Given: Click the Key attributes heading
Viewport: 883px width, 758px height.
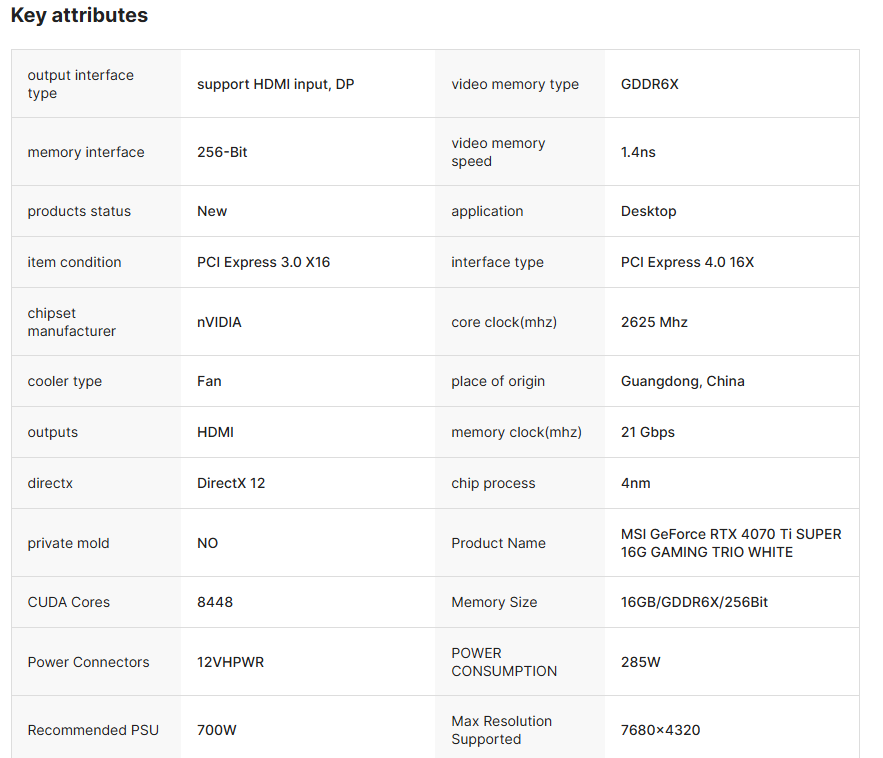Looking at the screenshot, I should coord(79,15).
